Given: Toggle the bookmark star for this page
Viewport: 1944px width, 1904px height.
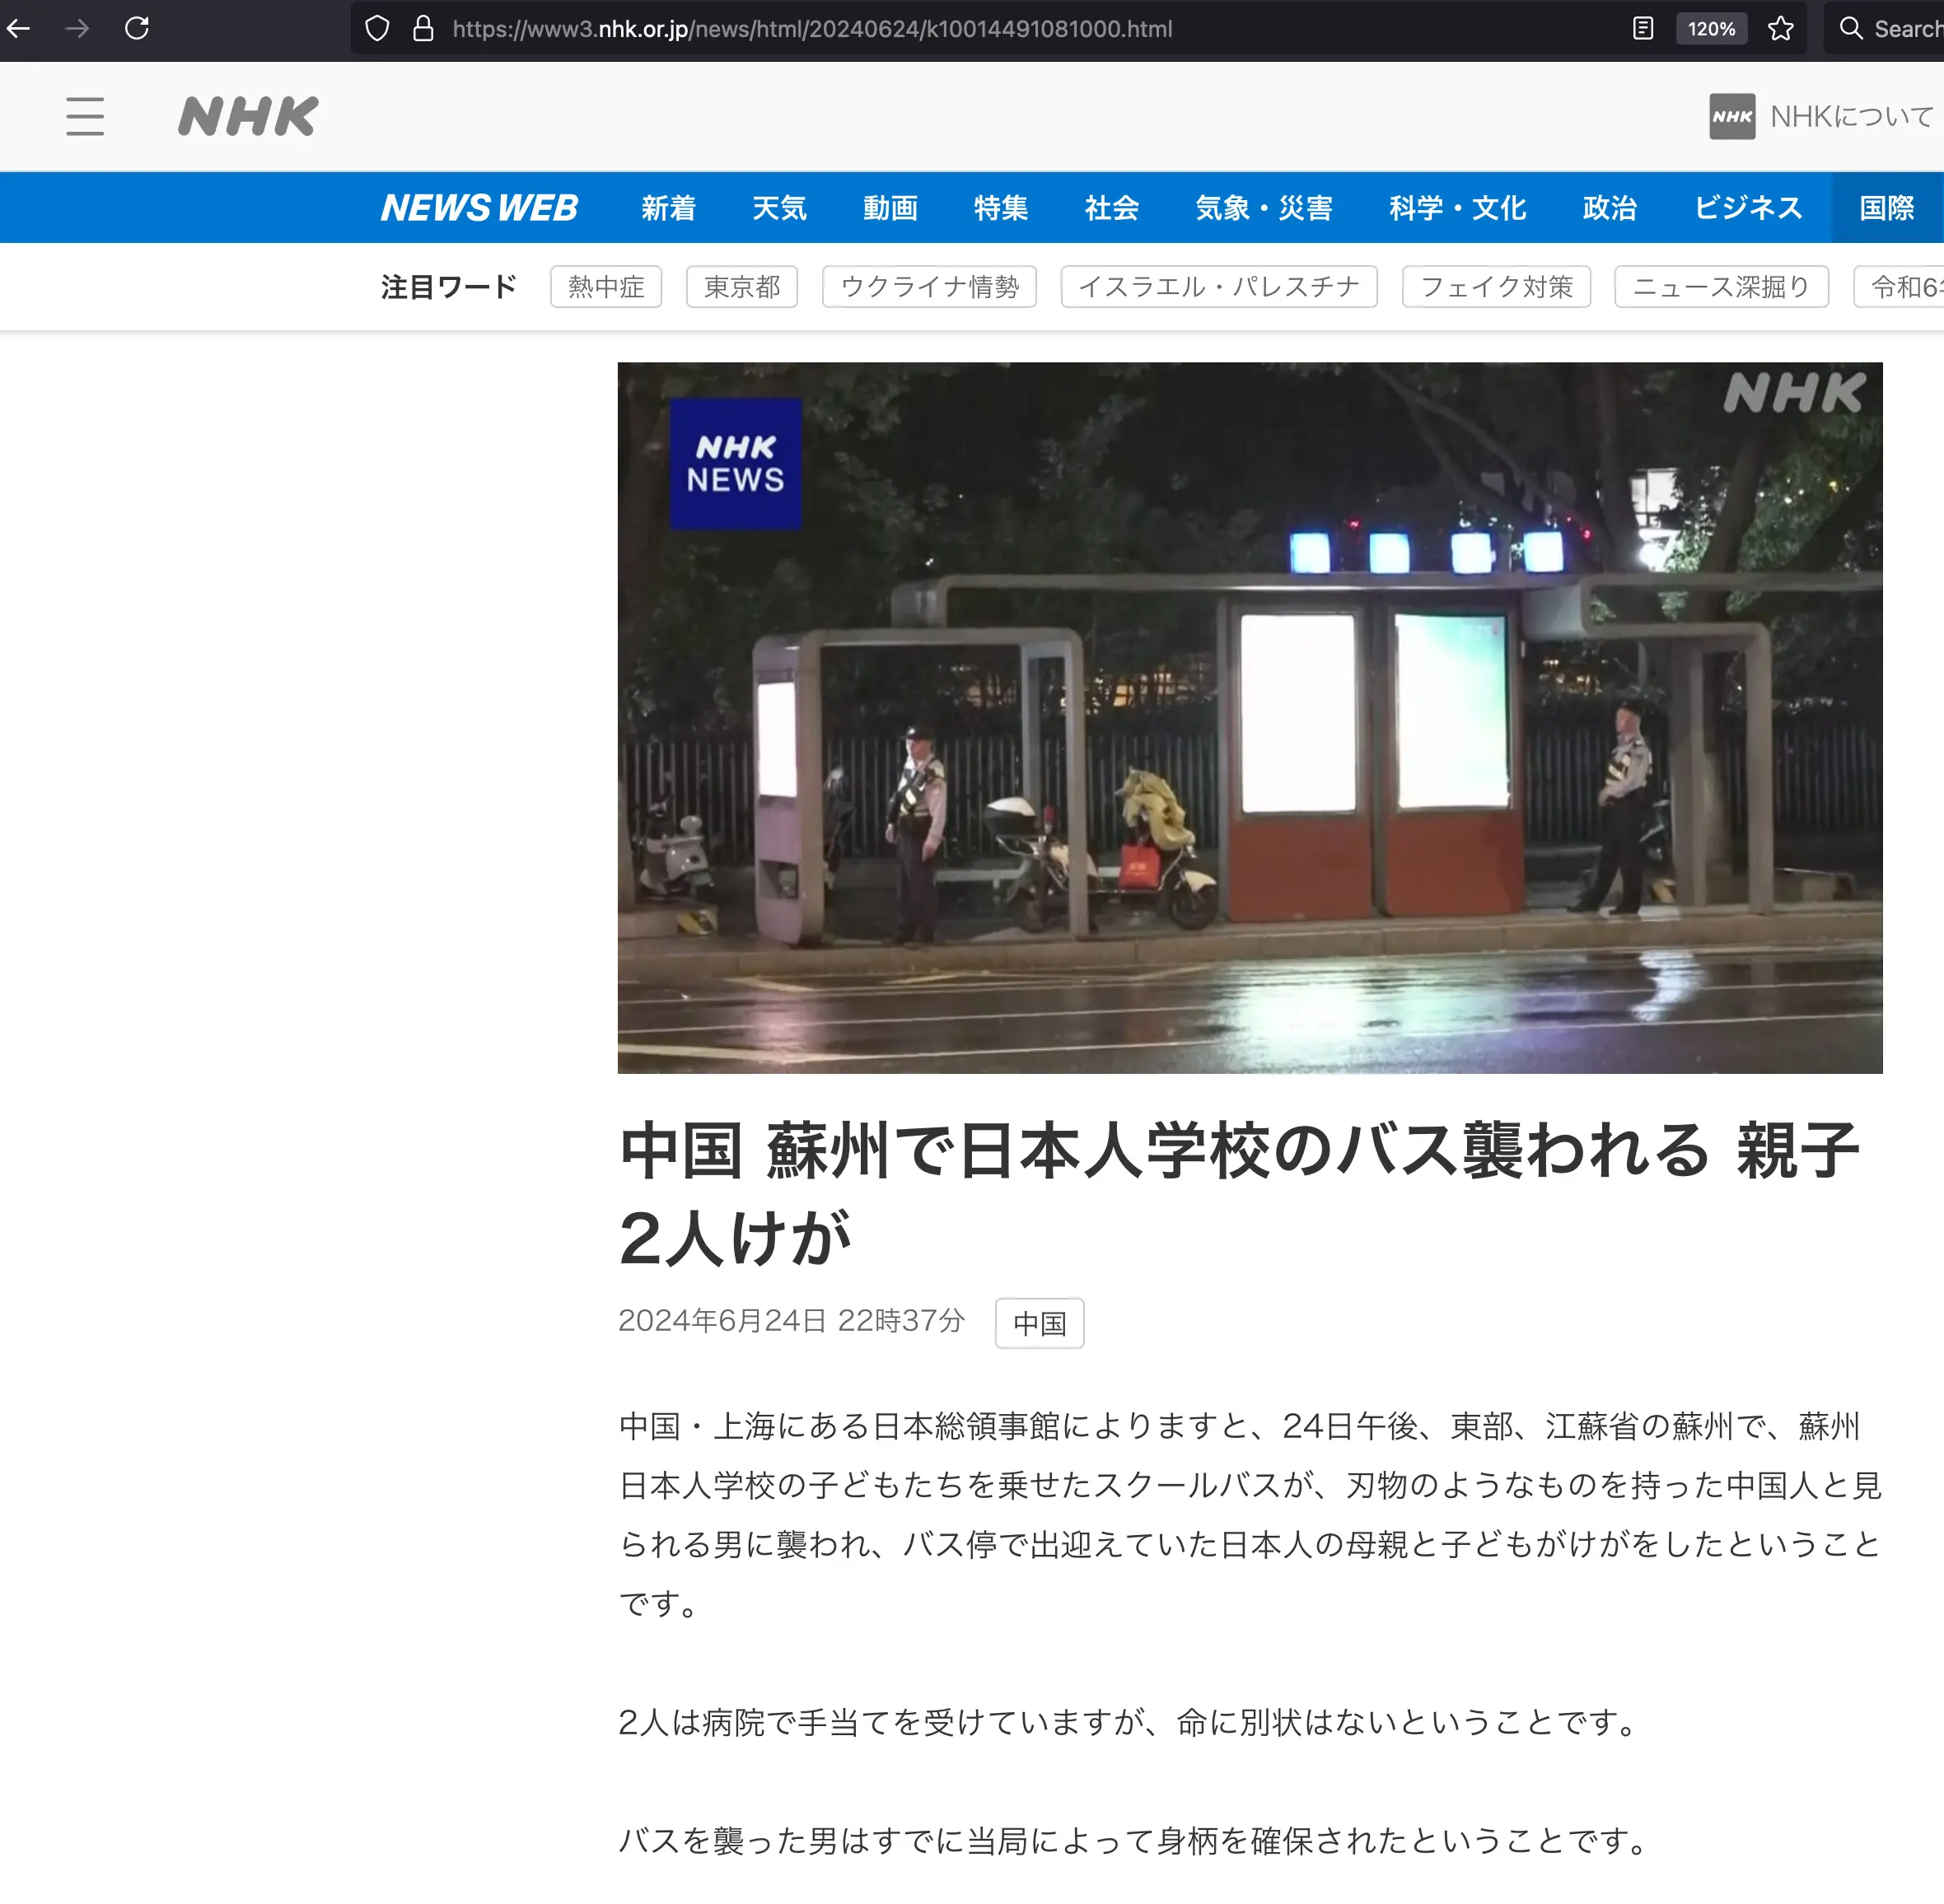Looking at the screenshot, I should pyautogui.click(x=1781, y=29).
